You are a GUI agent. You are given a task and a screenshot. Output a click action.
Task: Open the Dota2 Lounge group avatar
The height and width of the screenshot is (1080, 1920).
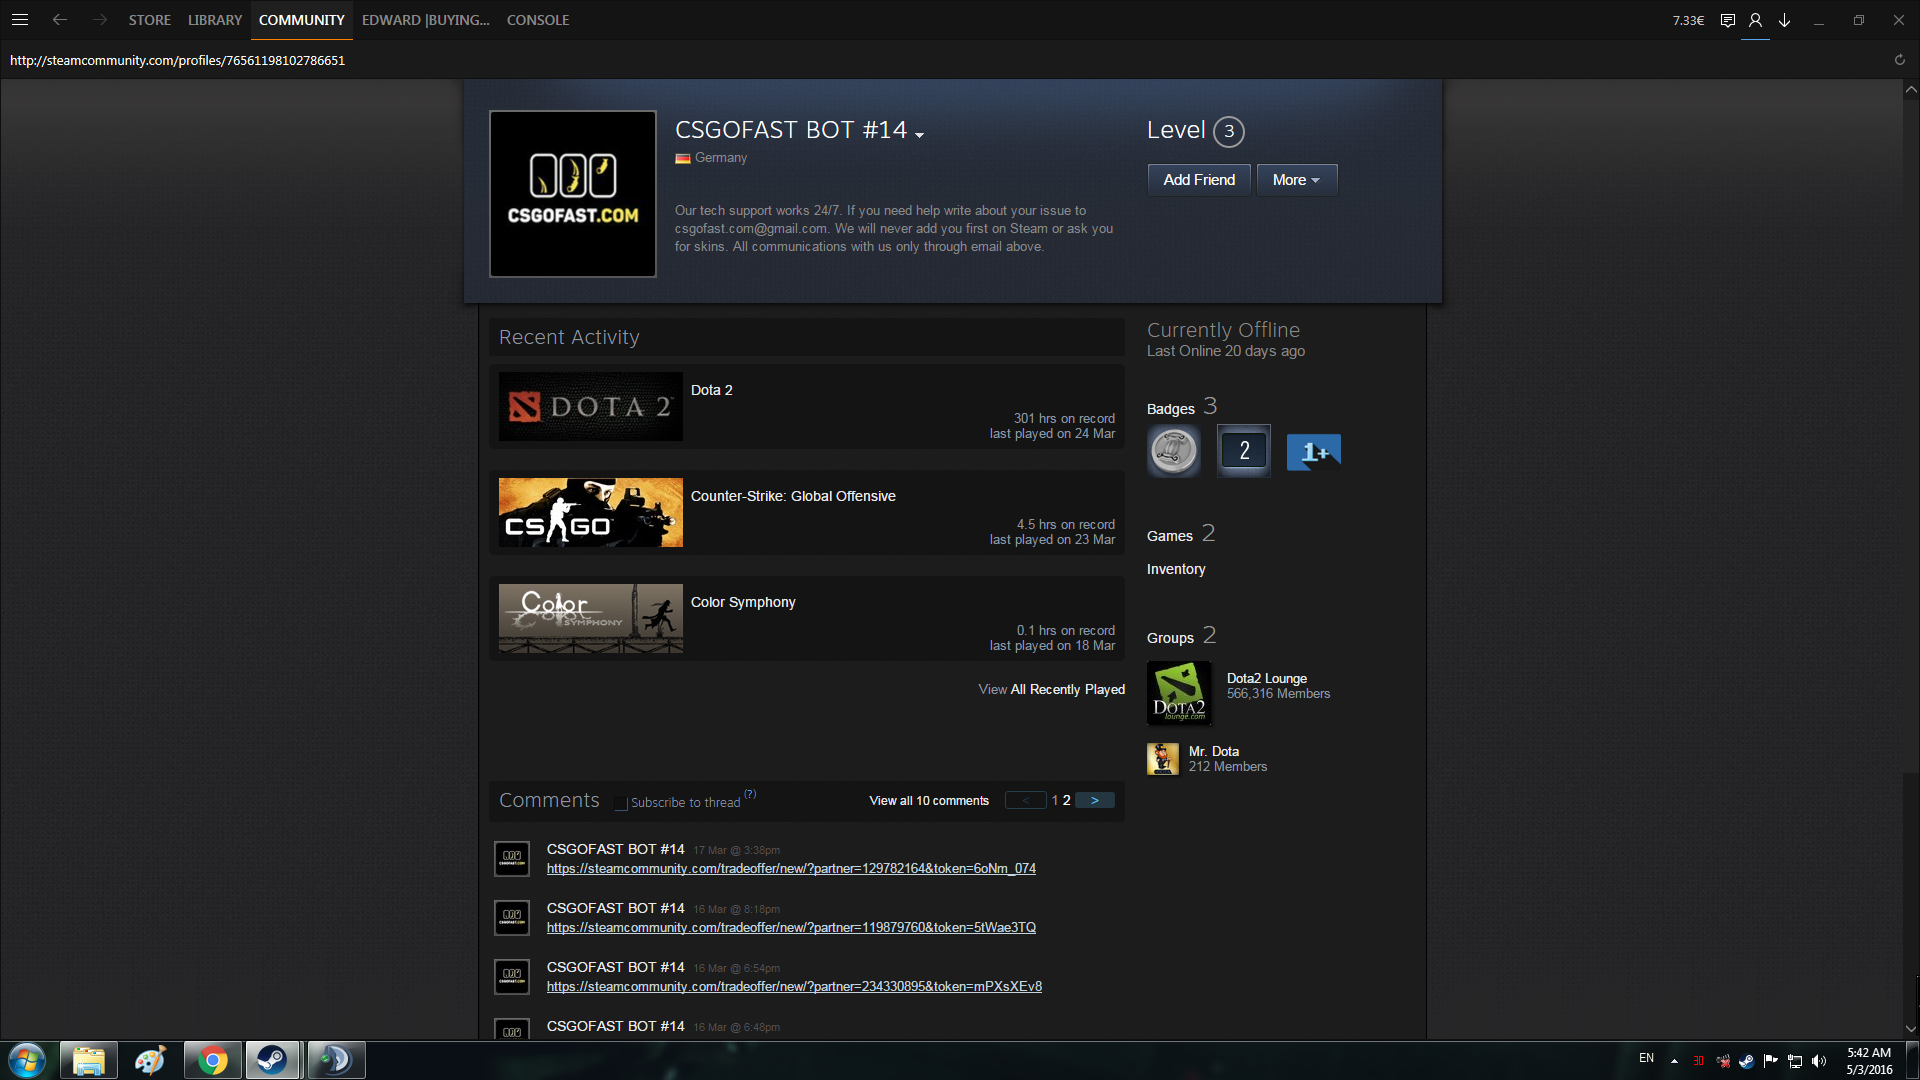click(x=1178, y=693)
